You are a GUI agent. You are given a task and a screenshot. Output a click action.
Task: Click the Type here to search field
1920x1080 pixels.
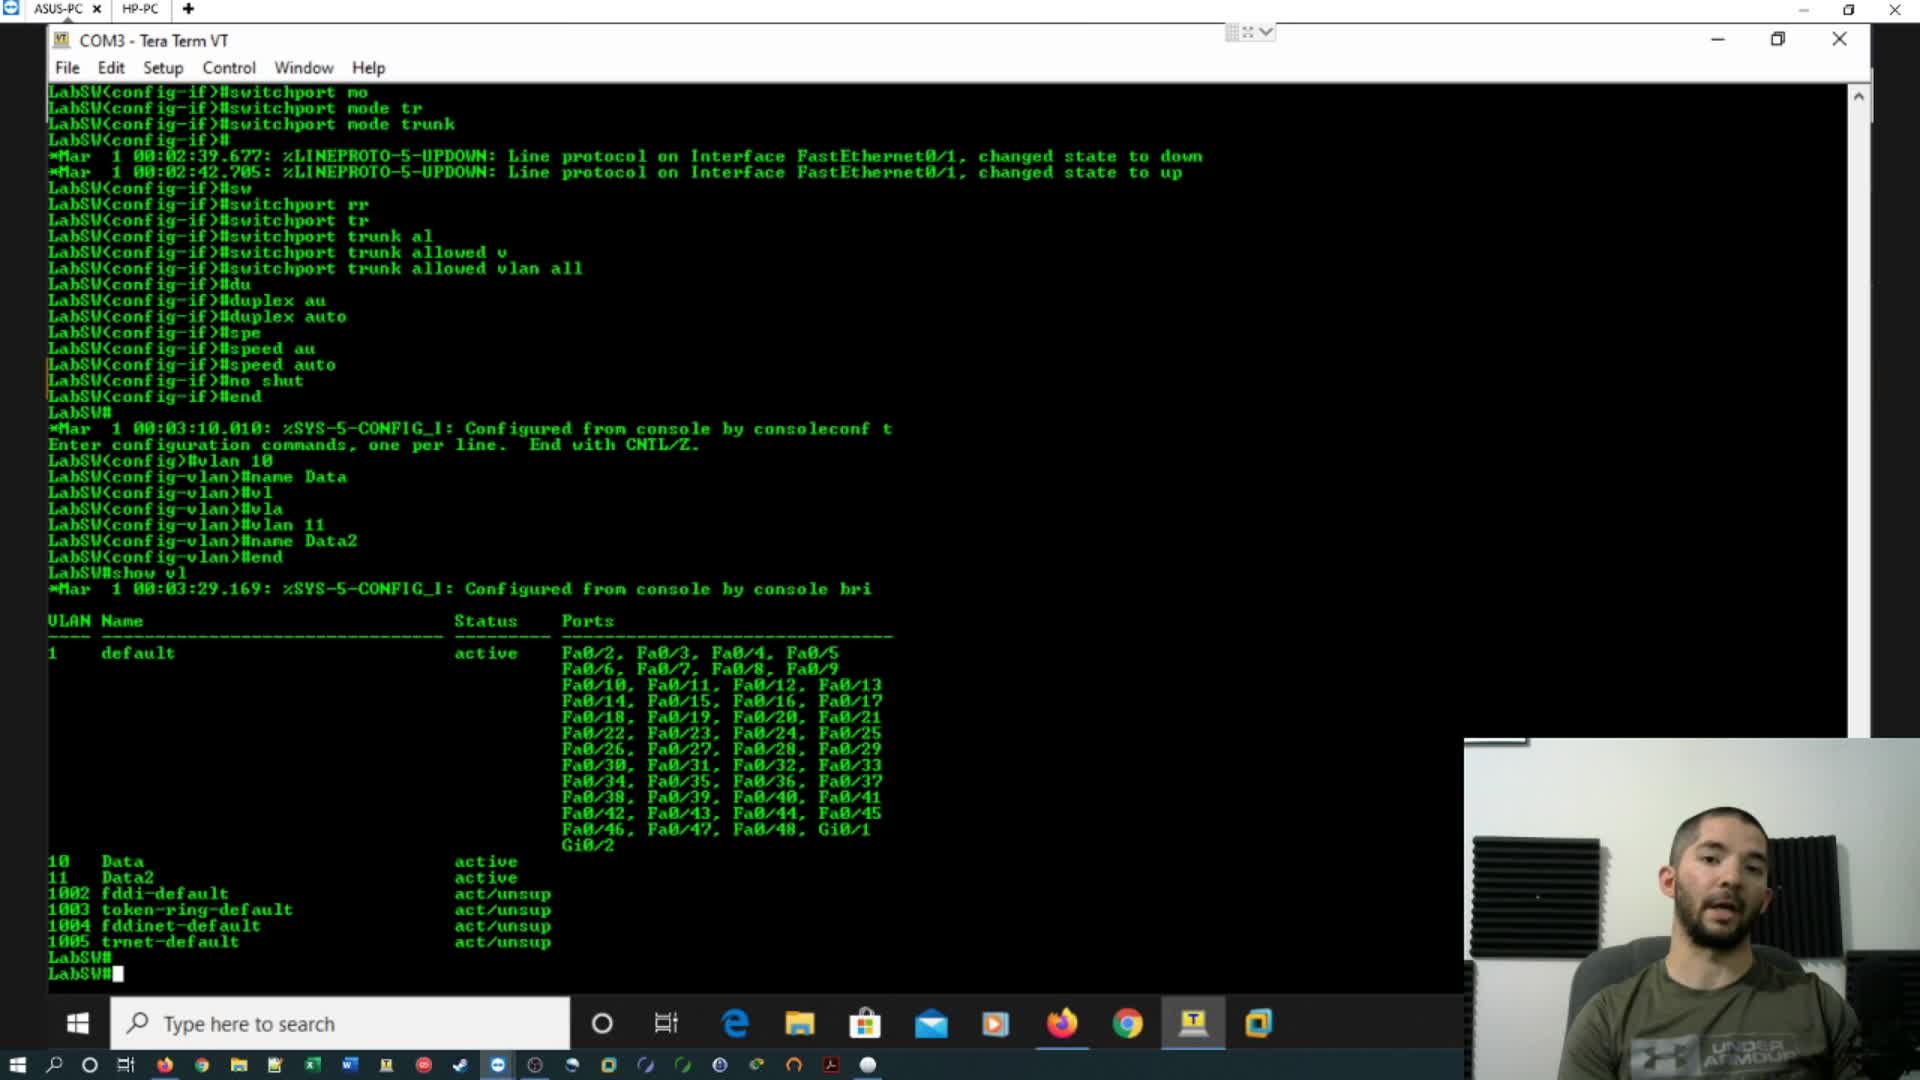(340, 1023)
